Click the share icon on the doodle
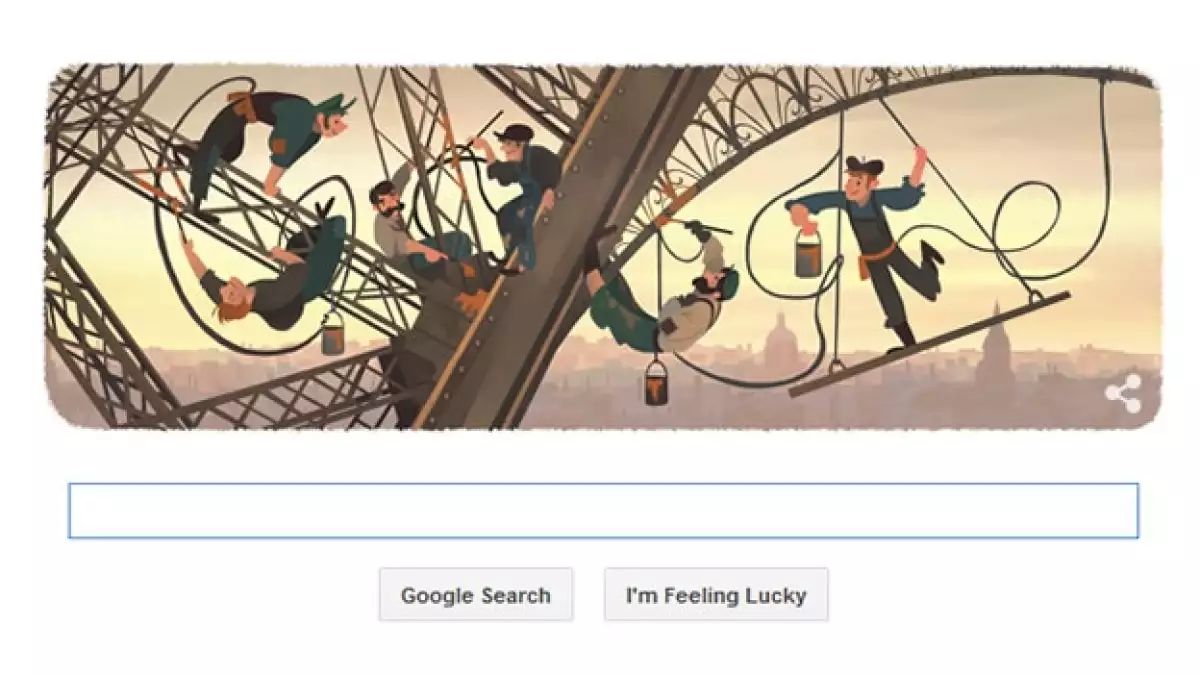Viewport: 1200px width, 675px height. click(x=1123, y=393)
